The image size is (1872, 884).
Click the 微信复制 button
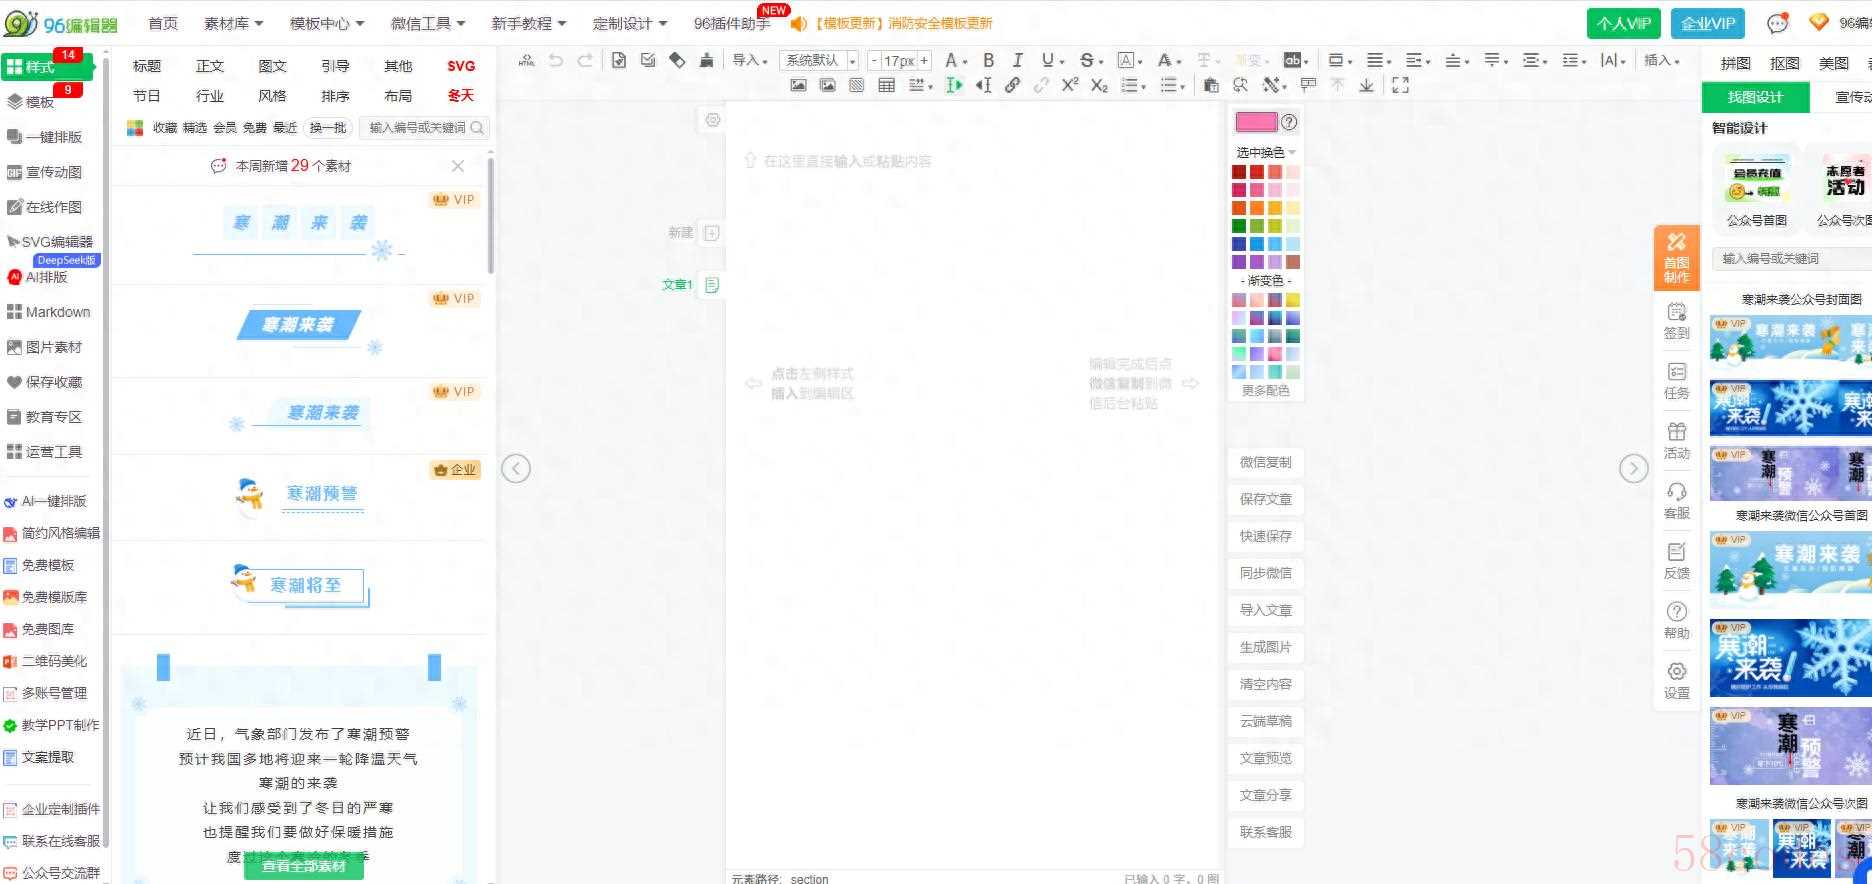tap(1265, 462)
